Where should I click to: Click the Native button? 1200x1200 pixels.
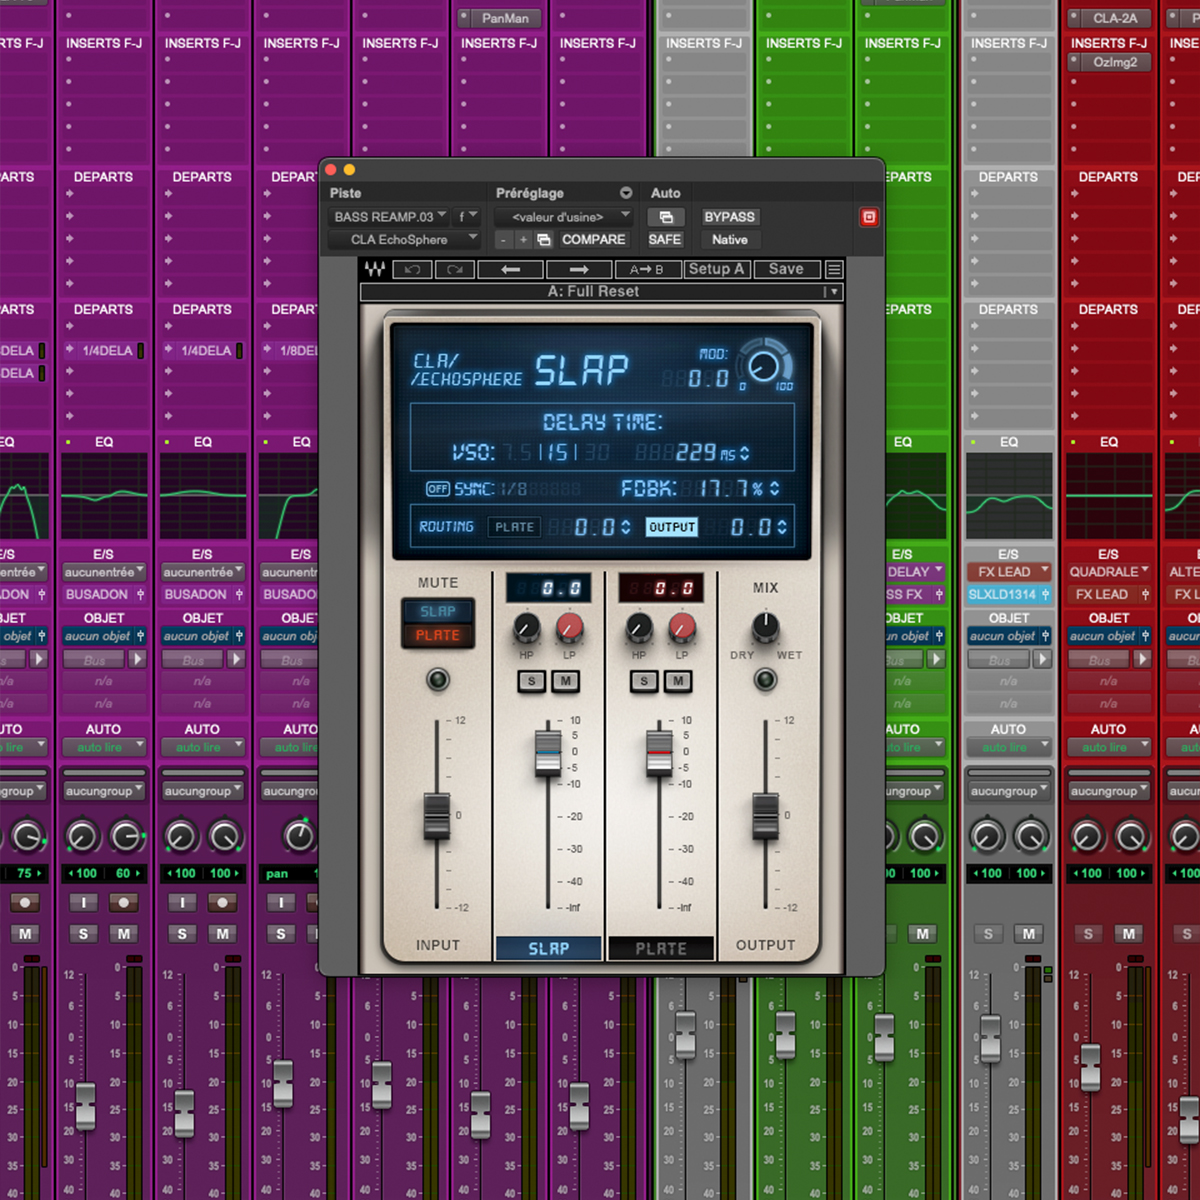click(730, 240)
